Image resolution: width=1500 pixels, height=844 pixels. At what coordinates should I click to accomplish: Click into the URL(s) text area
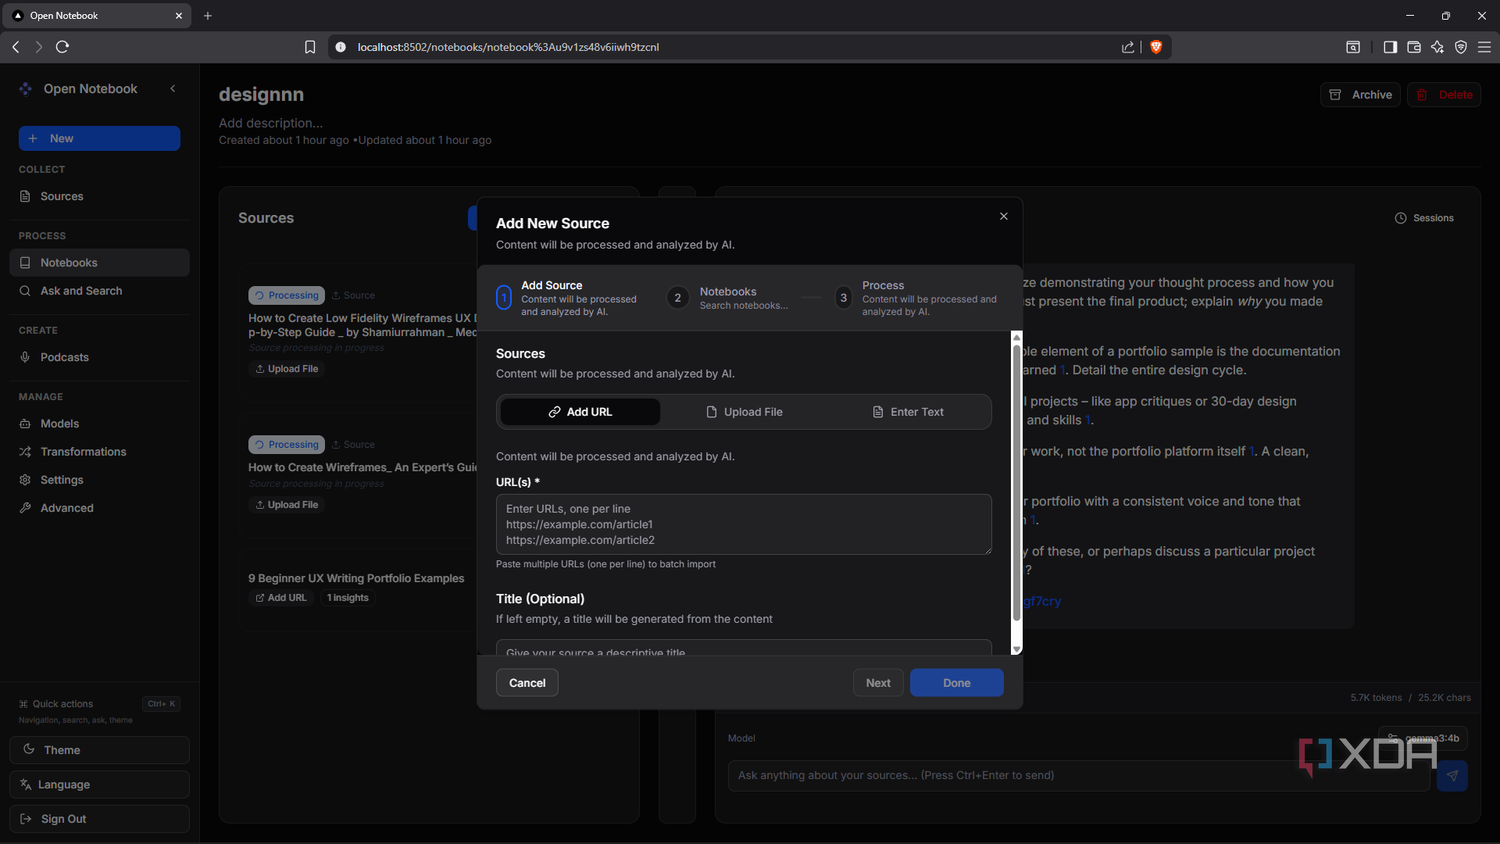pos(744,524)
